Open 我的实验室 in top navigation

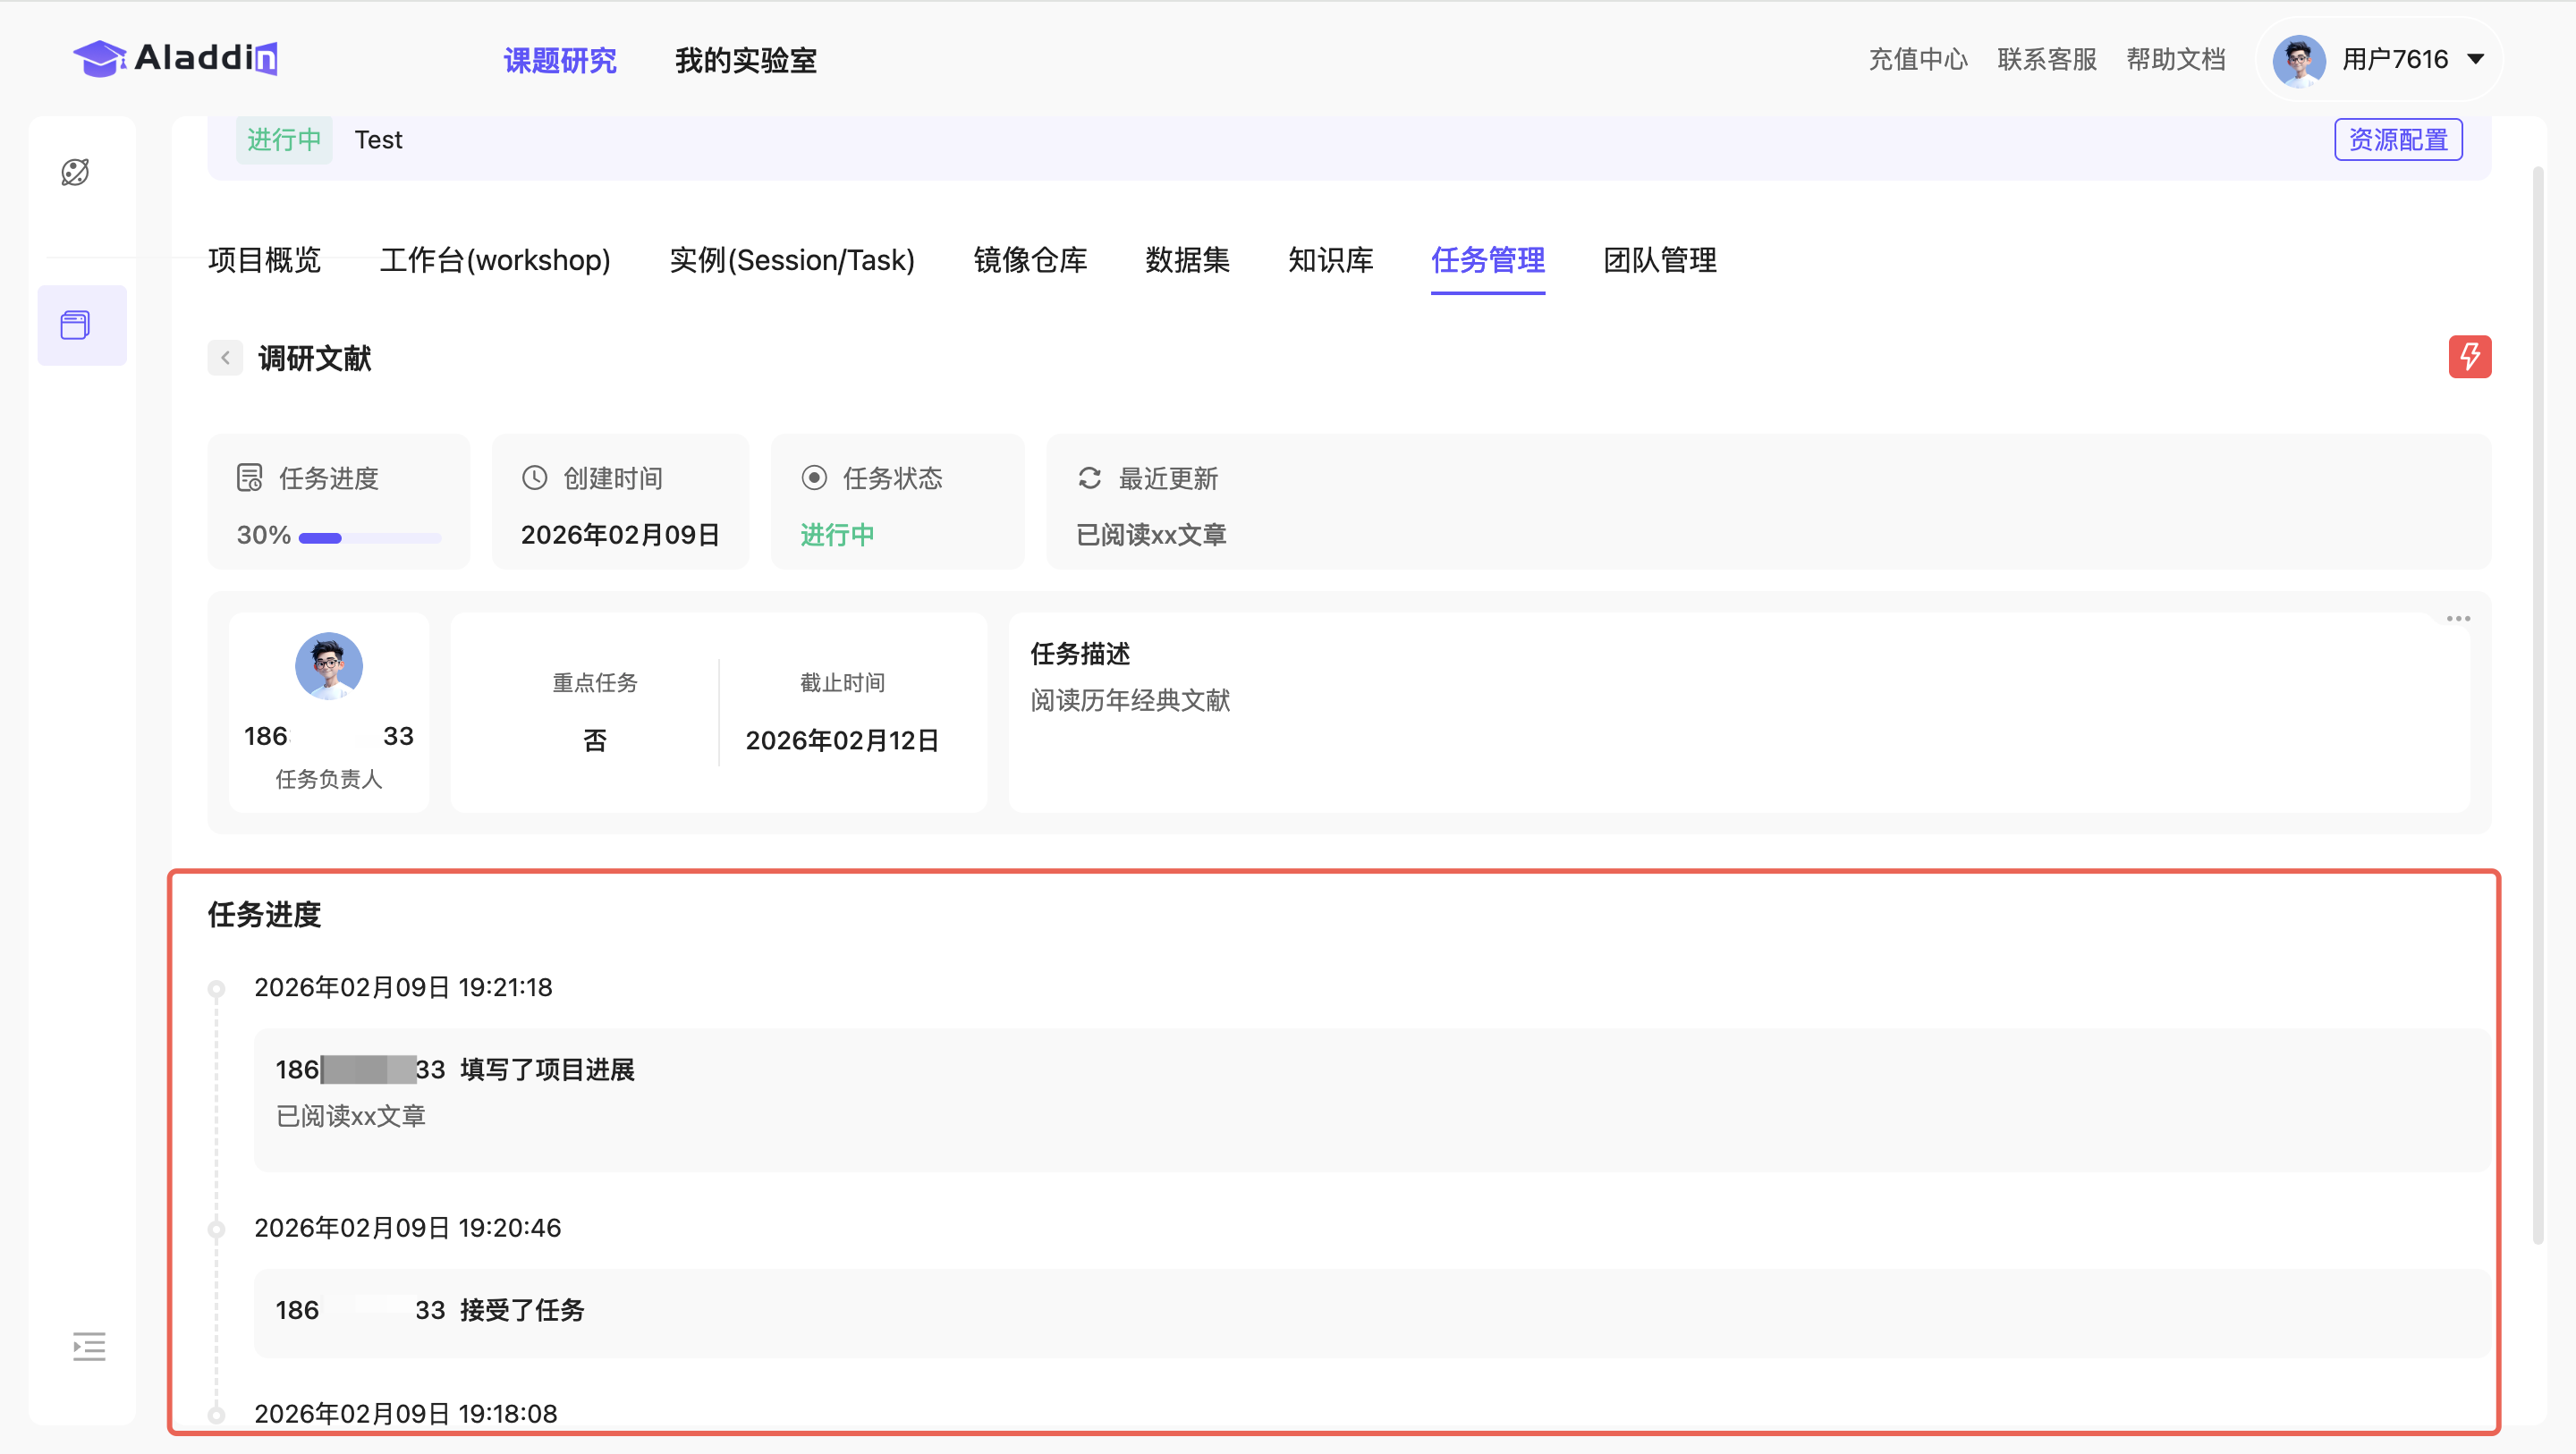(745, 60)
